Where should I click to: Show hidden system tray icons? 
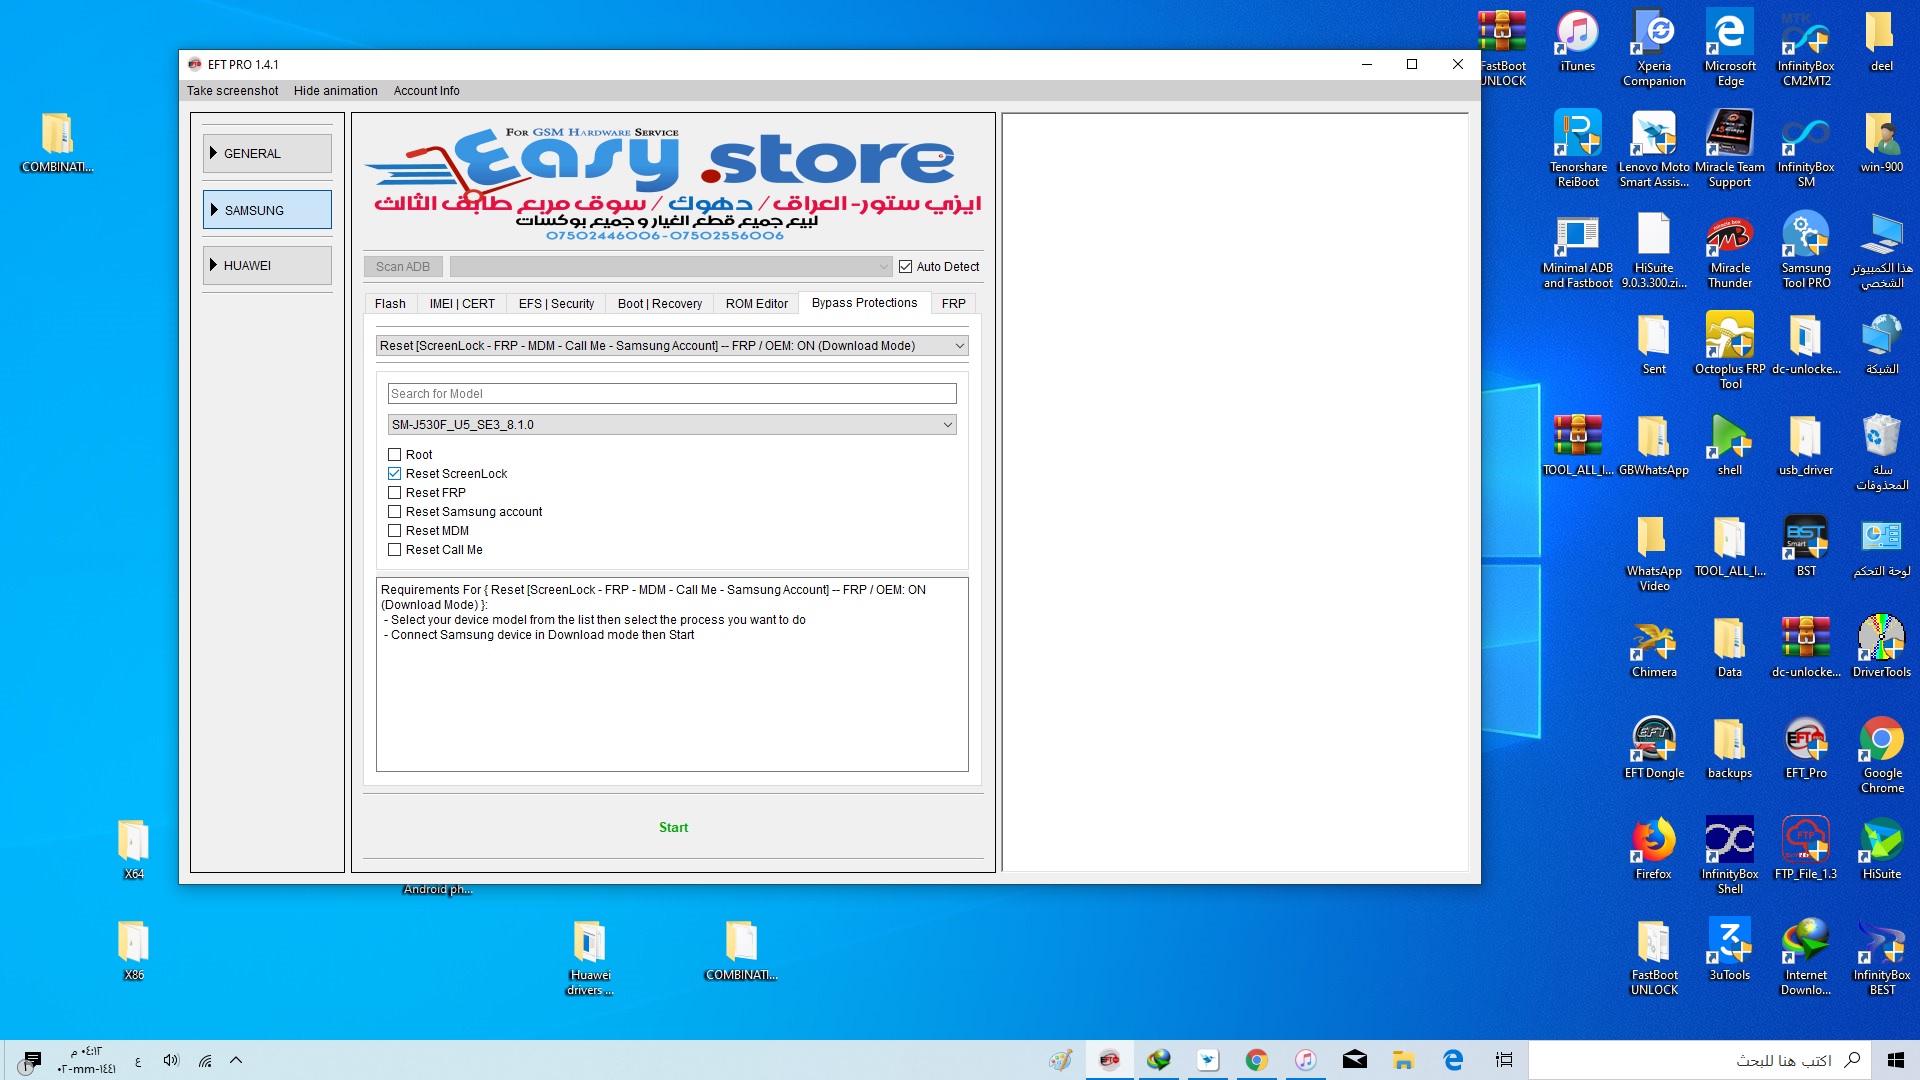[236, 1060]
